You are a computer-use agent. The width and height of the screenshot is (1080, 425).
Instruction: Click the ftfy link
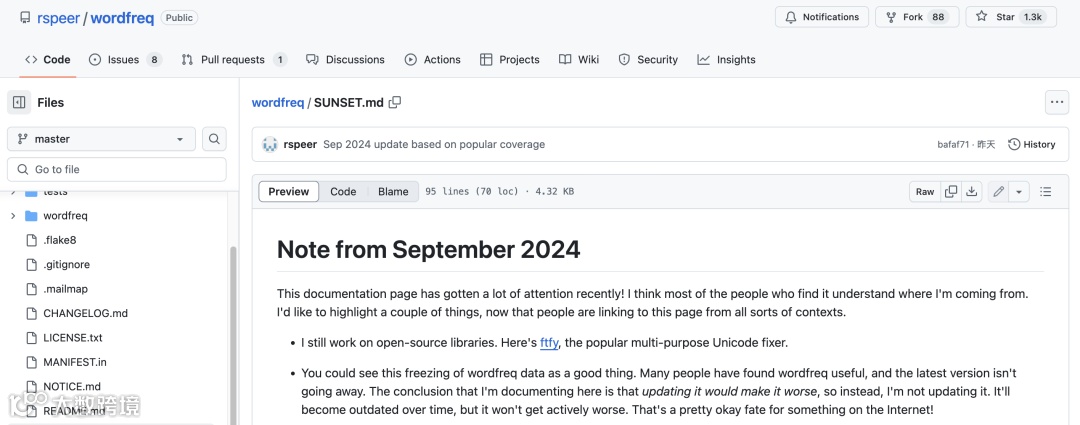pyautogui.click(x=549, y=343)
